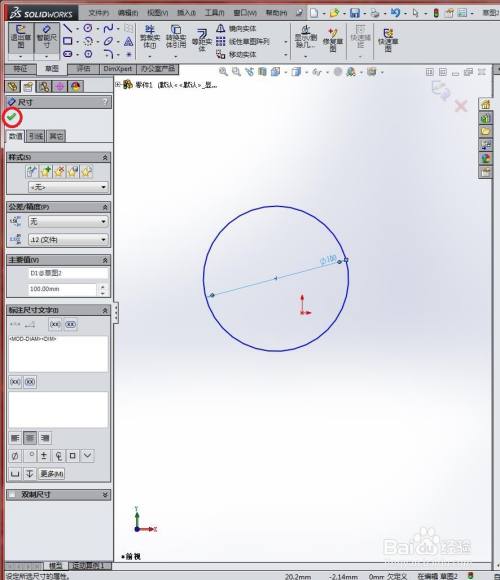Click the 100.00mm dimension value field
This screenshot has height=580, width=500.
point(62,289)
